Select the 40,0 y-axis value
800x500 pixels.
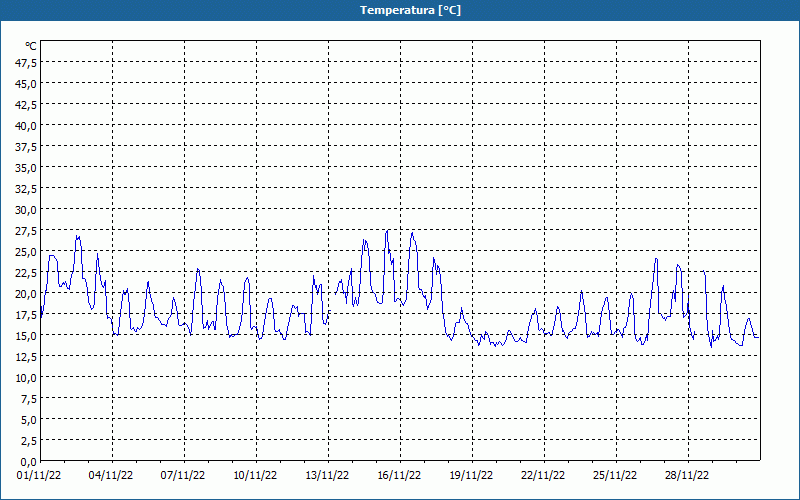pyautogui.click(x=26, y=126)
